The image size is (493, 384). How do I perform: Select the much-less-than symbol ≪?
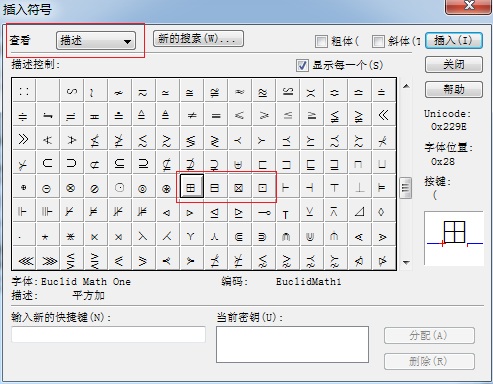[x=383, y=115]
